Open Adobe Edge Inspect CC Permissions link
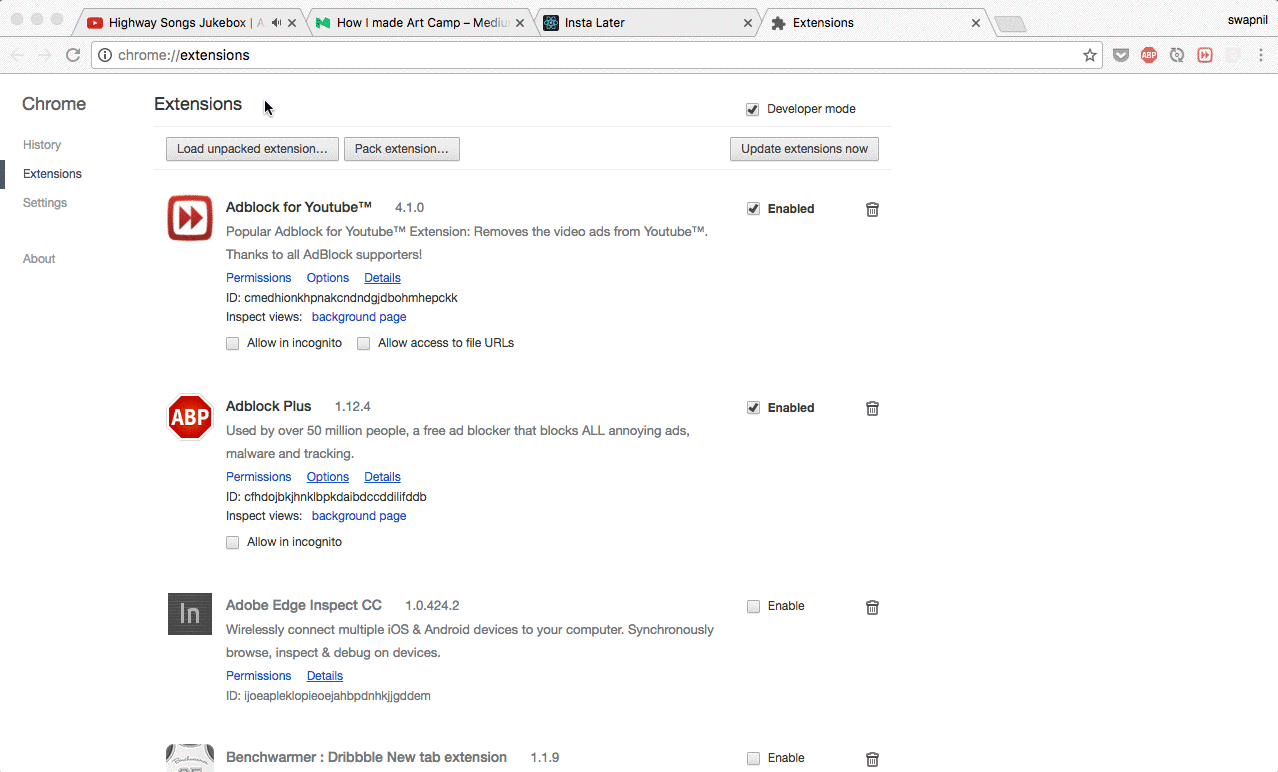 [x=258, y=676]
